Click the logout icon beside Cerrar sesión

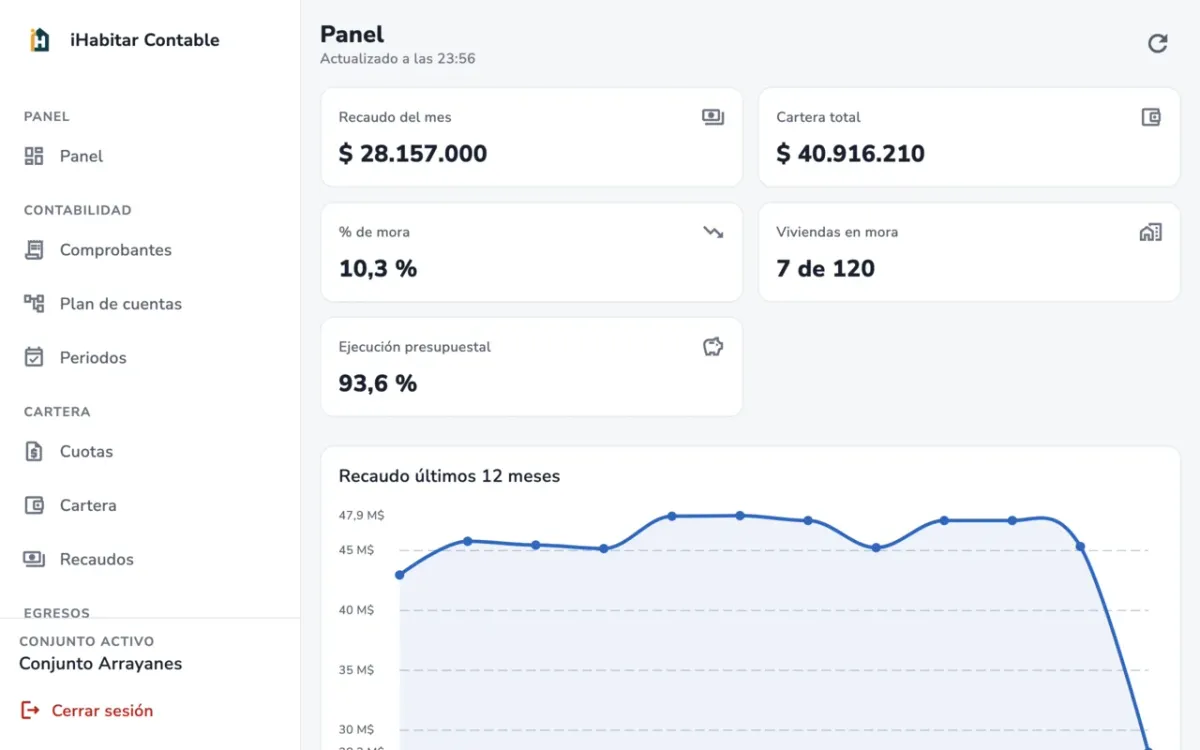tap(30, 711)
